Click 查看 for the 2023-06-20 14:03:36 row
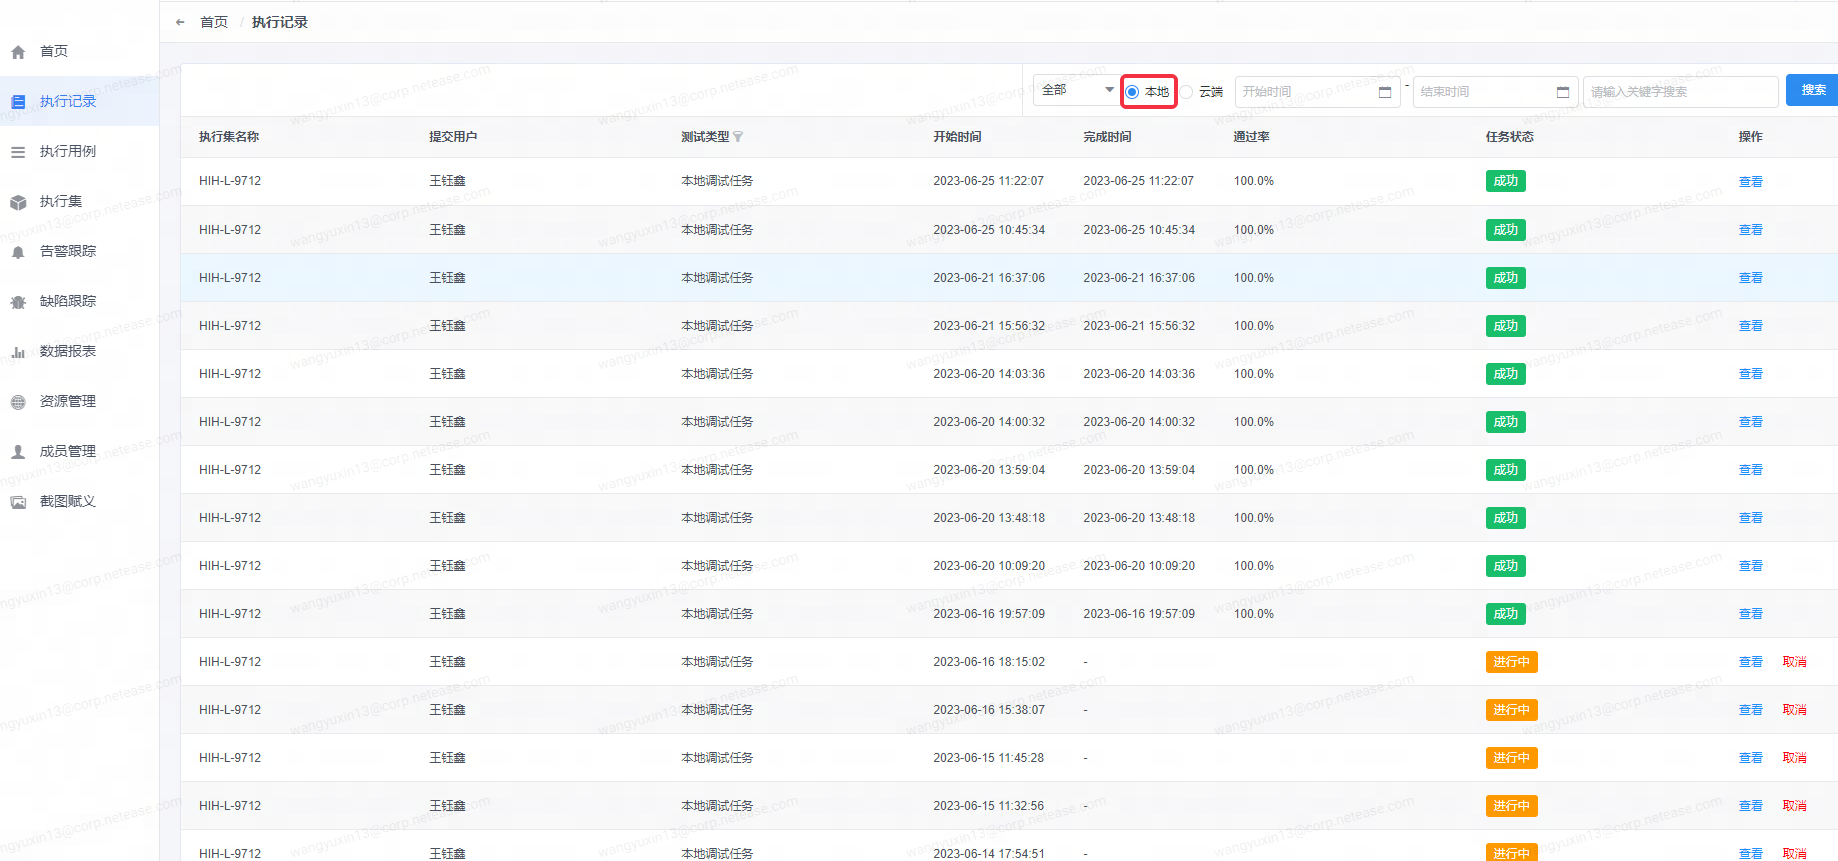1838x861 pixels. tap(1750, 374)
